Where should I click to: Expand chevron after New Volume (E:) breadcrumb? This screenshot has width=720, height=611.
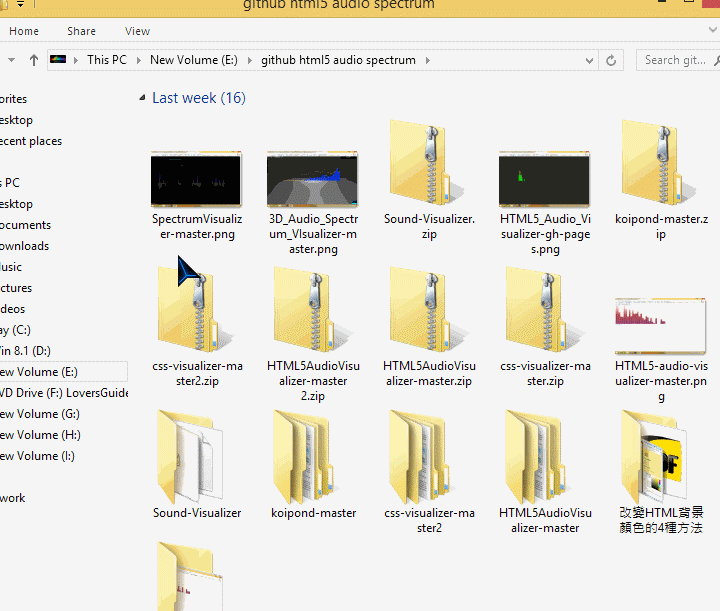[250, 60]
